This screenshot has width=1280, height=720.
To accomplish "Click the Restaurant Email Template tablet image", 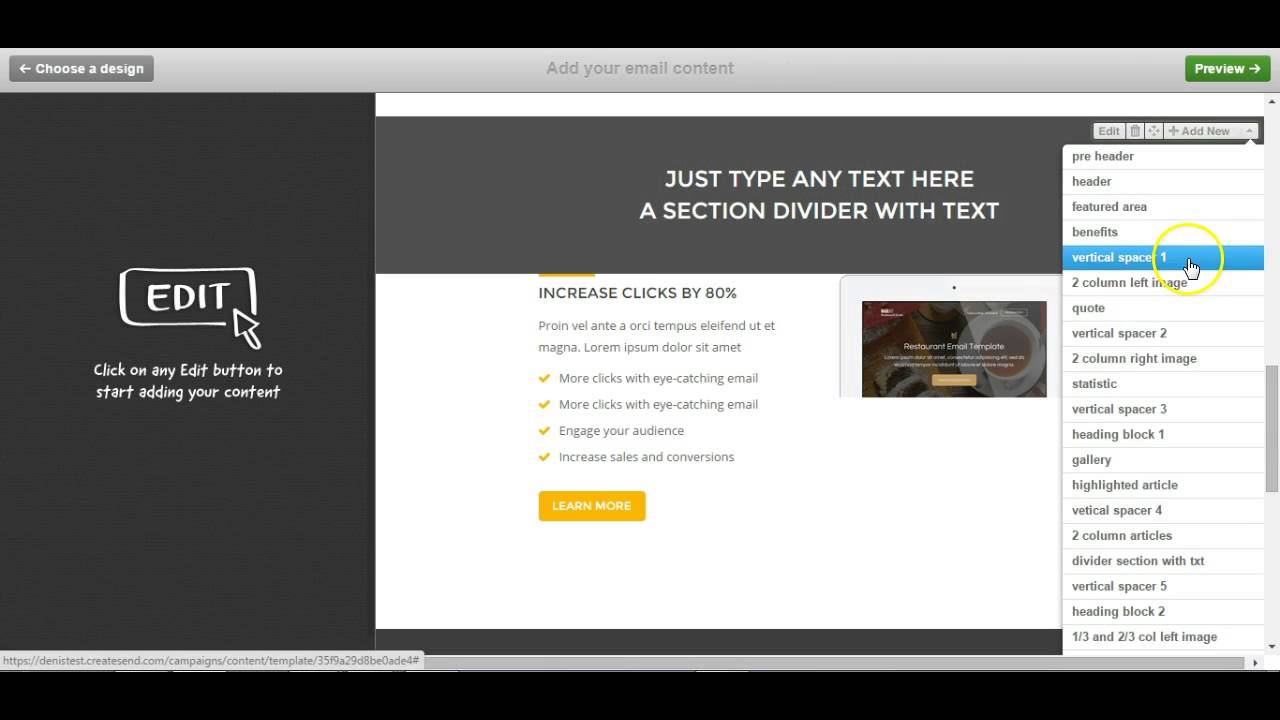I will 951,337.
